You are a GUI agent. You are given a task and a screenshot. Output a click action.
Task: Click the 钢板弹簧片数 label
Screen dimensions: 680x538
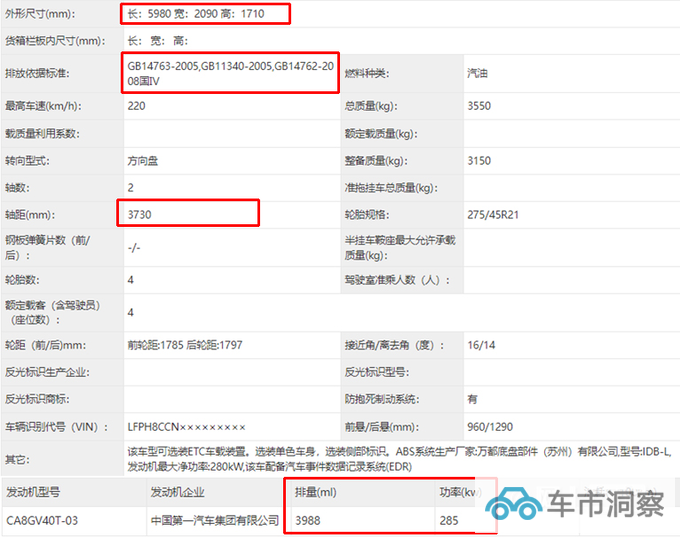click(x=47, y=248)
